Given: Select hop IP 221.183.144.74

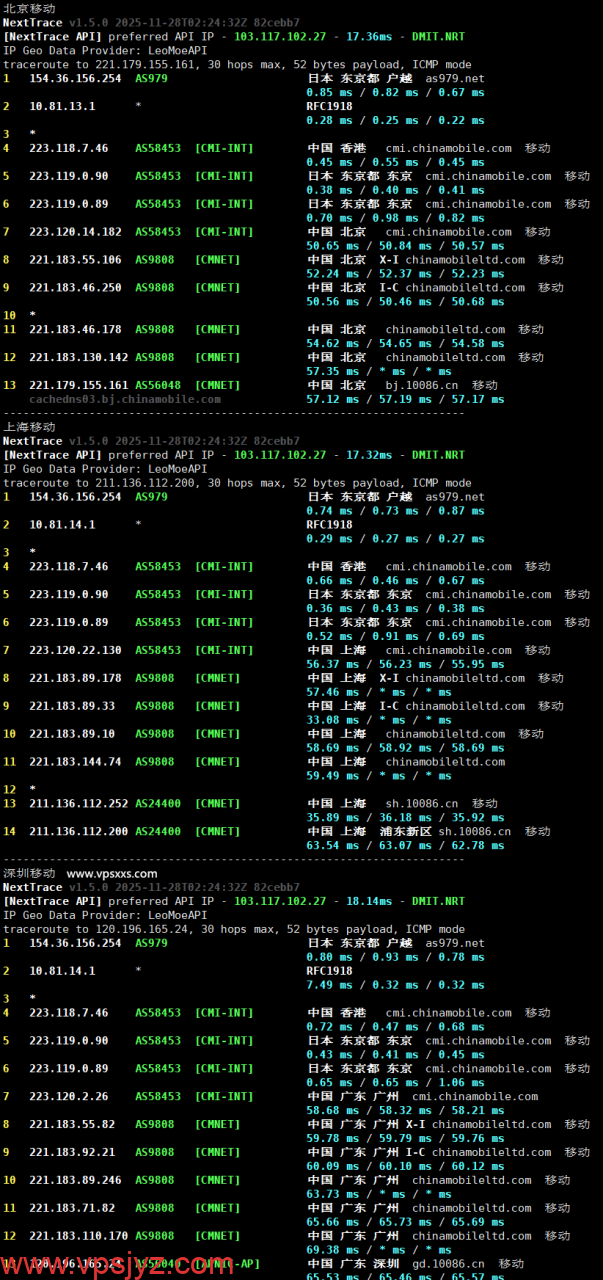Looking at the screenshot, I should coord(75,762).
